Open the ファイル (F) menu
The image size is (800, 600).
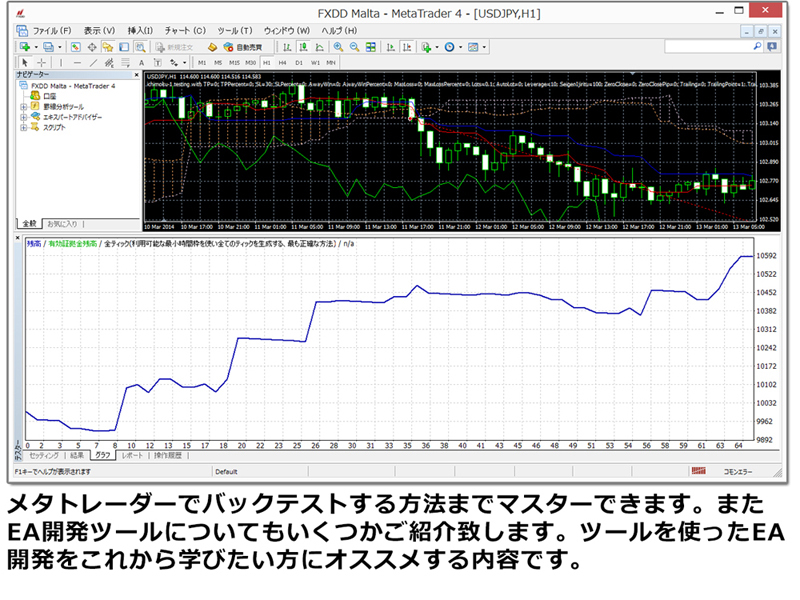(x=52, y=31)
